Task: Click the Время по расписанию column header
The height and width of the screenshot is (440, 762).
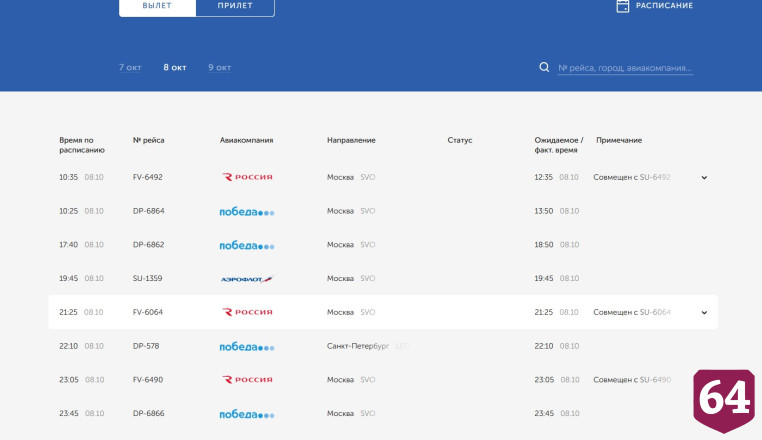Action: pyautogui.click(x=82, y=145)
